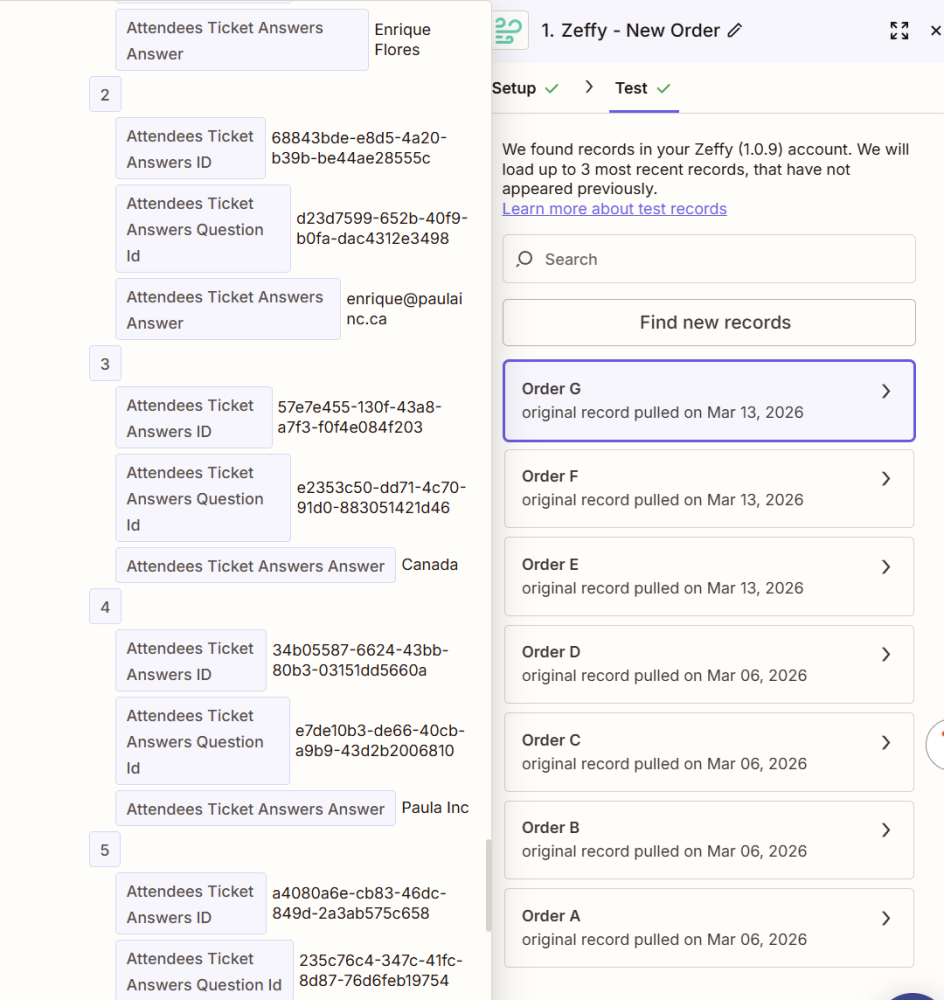This screenshot has height=1000, width=944.
Task: Click question id d23d7599-652b-40f9-b0fa-dac4312e3498
Action: pyautogui.click(x=382, y=228)
